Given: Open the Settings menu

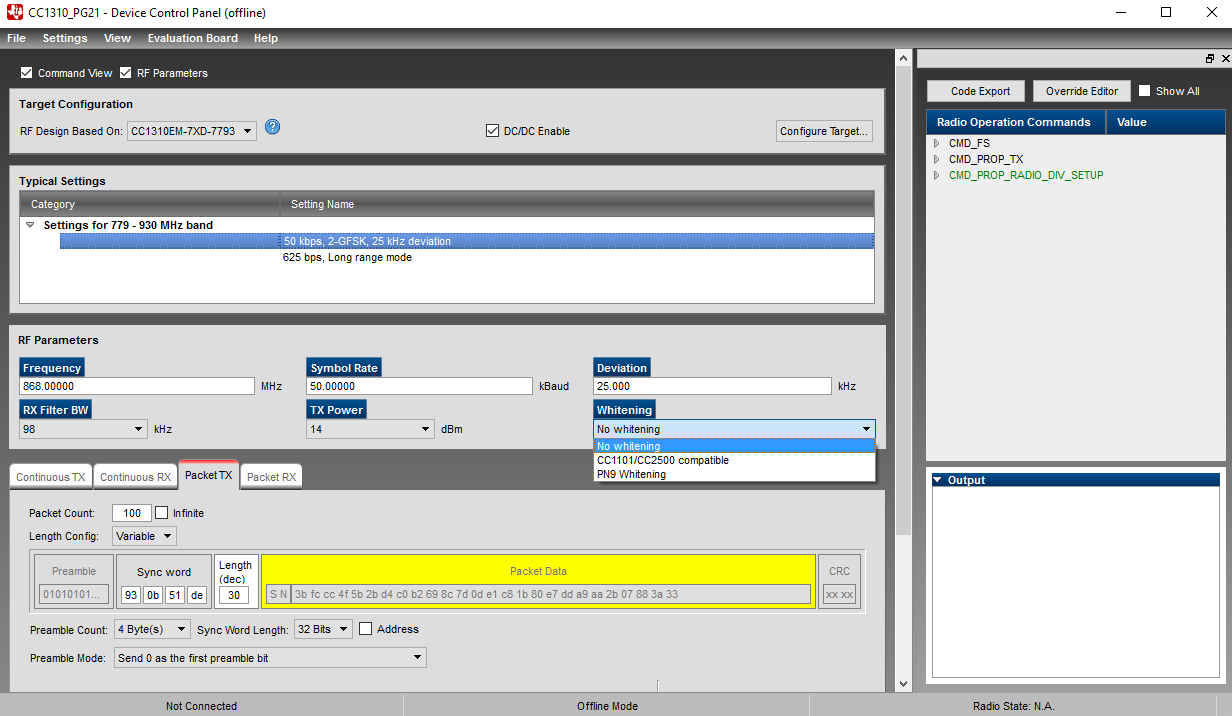Looking at the screenshot, I should pos(65,38).
